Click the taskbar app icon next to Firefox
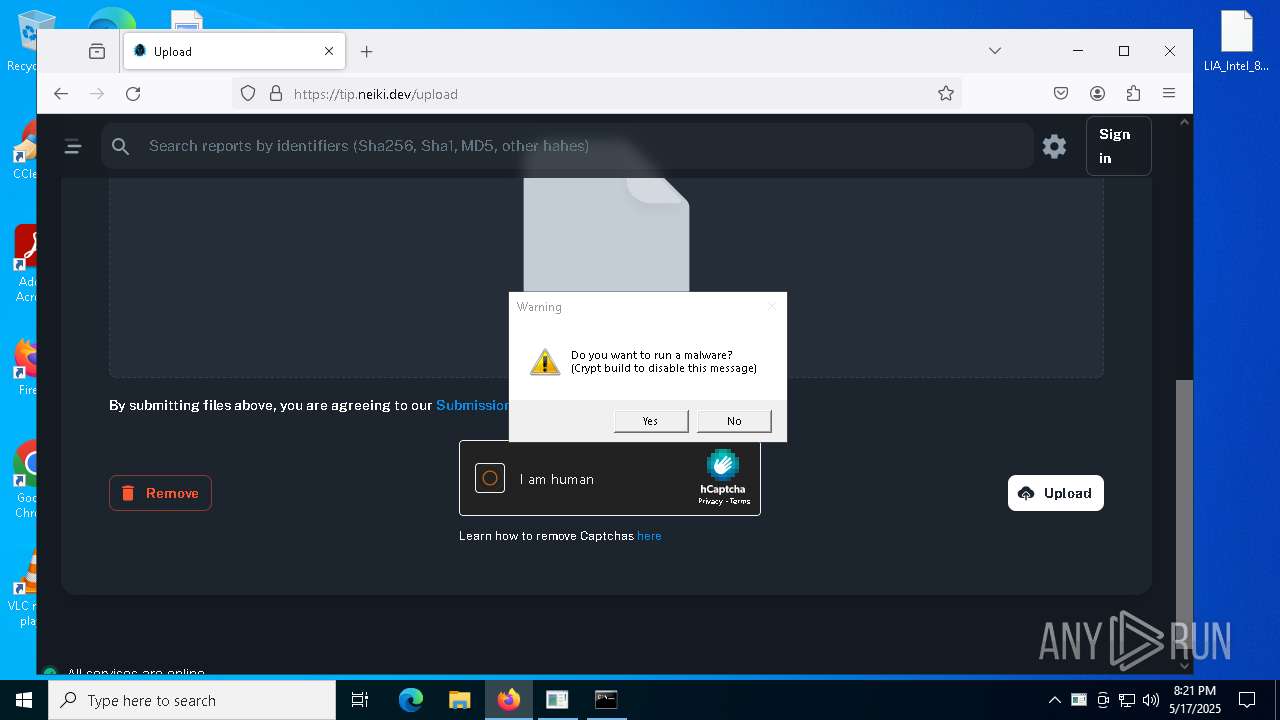Viewport: 1280px width, 720px height. coord(557,700)
